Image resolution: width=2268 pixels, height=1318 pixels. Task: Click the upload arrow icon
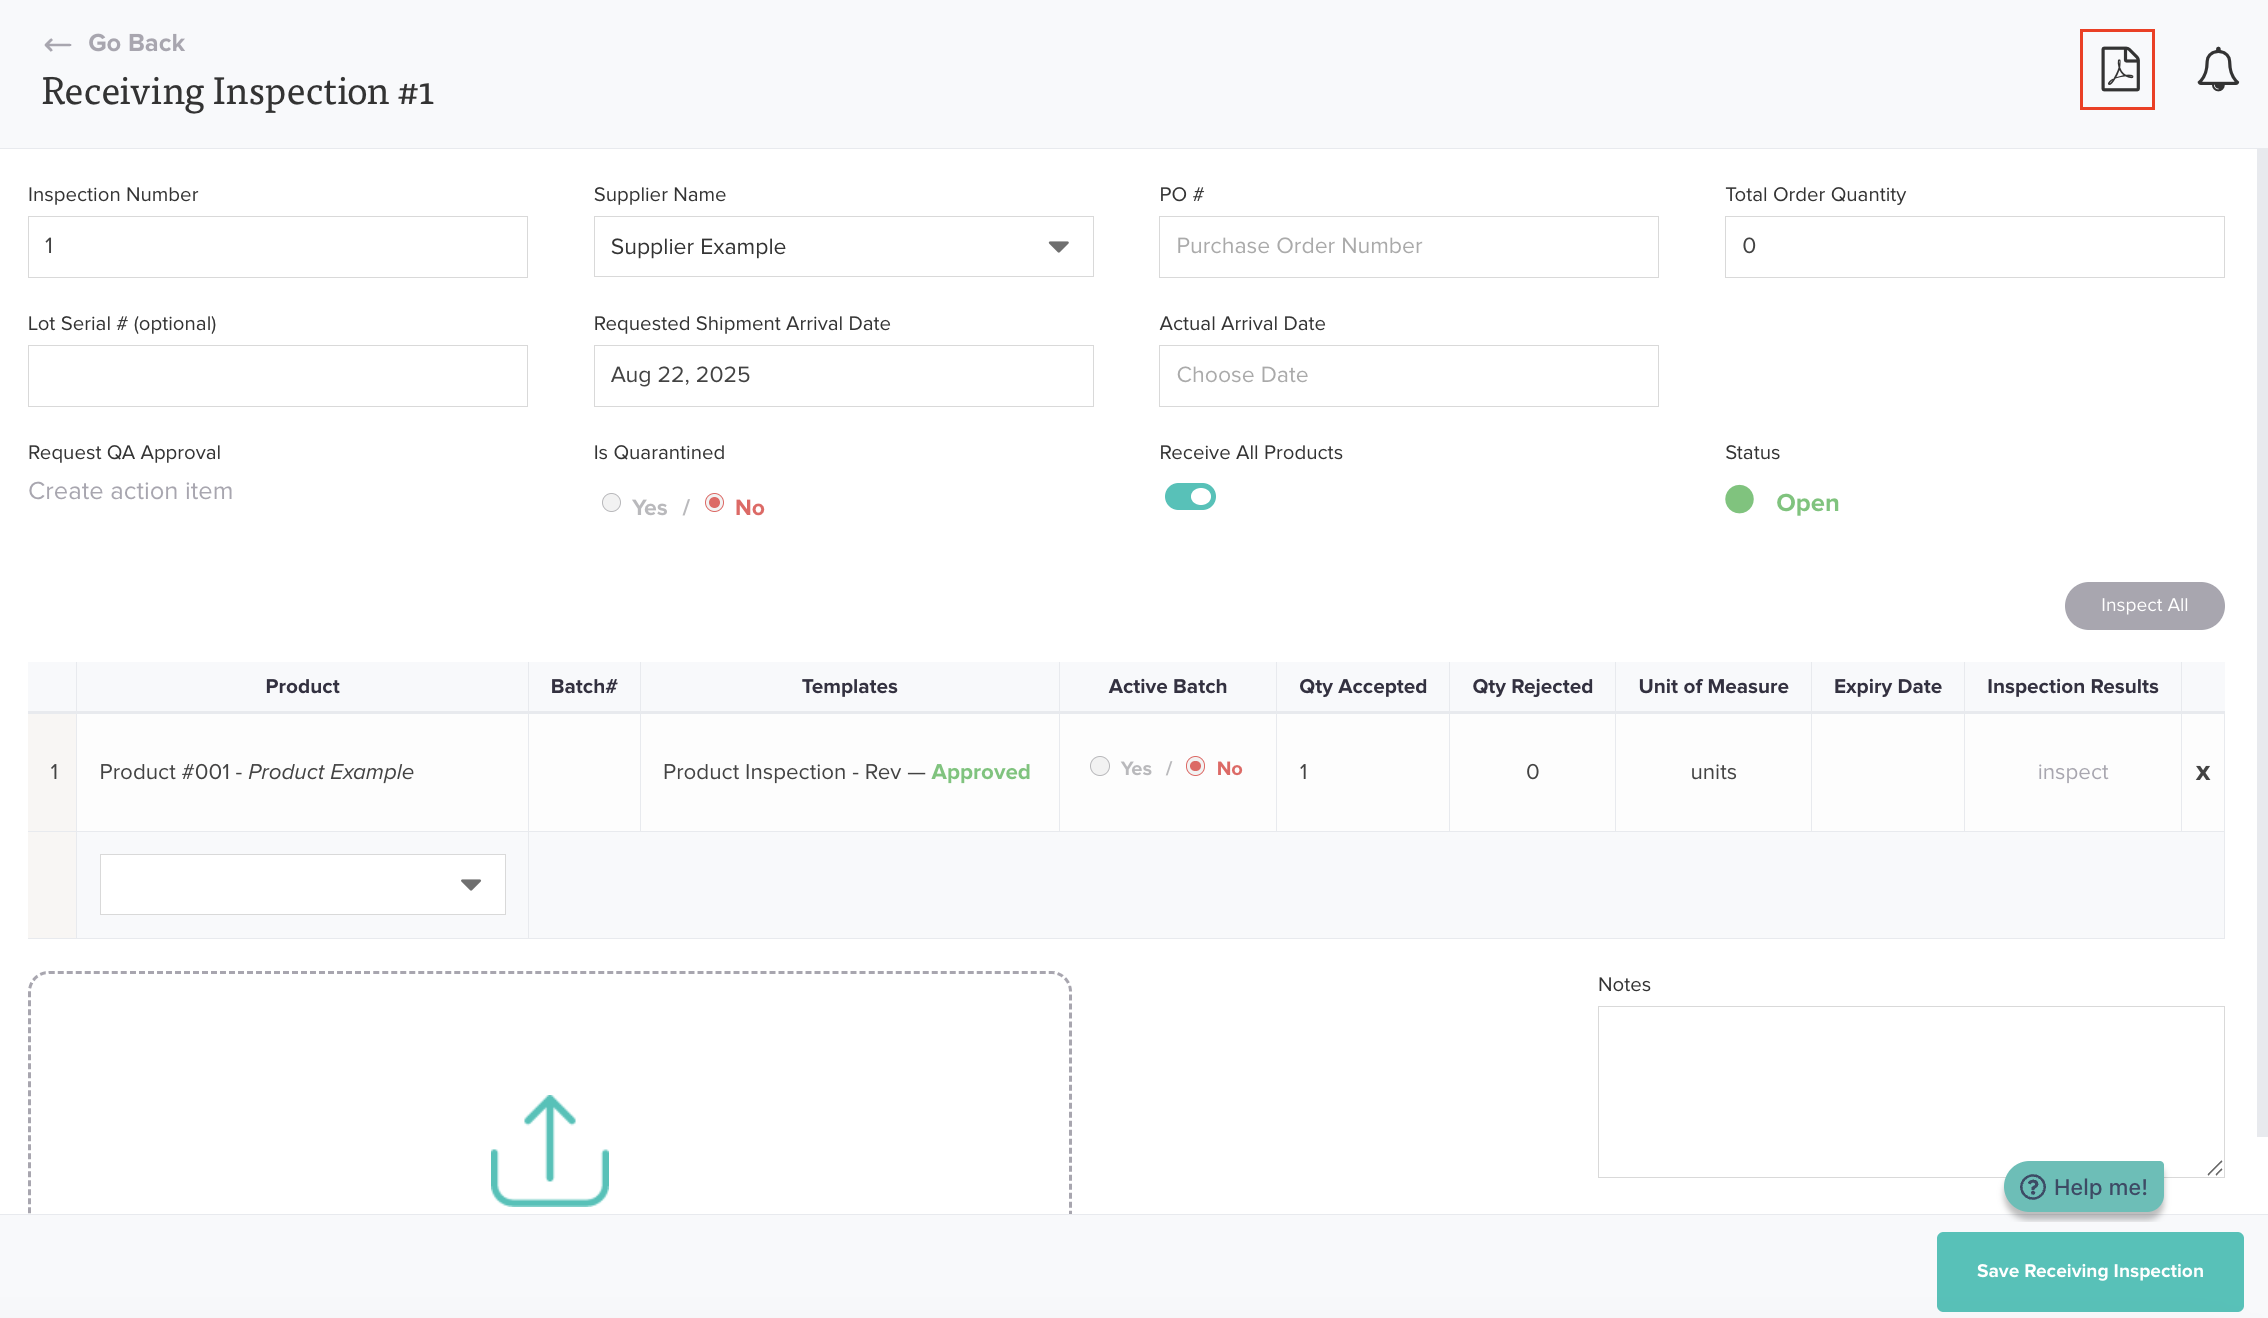coord(550,1150)
